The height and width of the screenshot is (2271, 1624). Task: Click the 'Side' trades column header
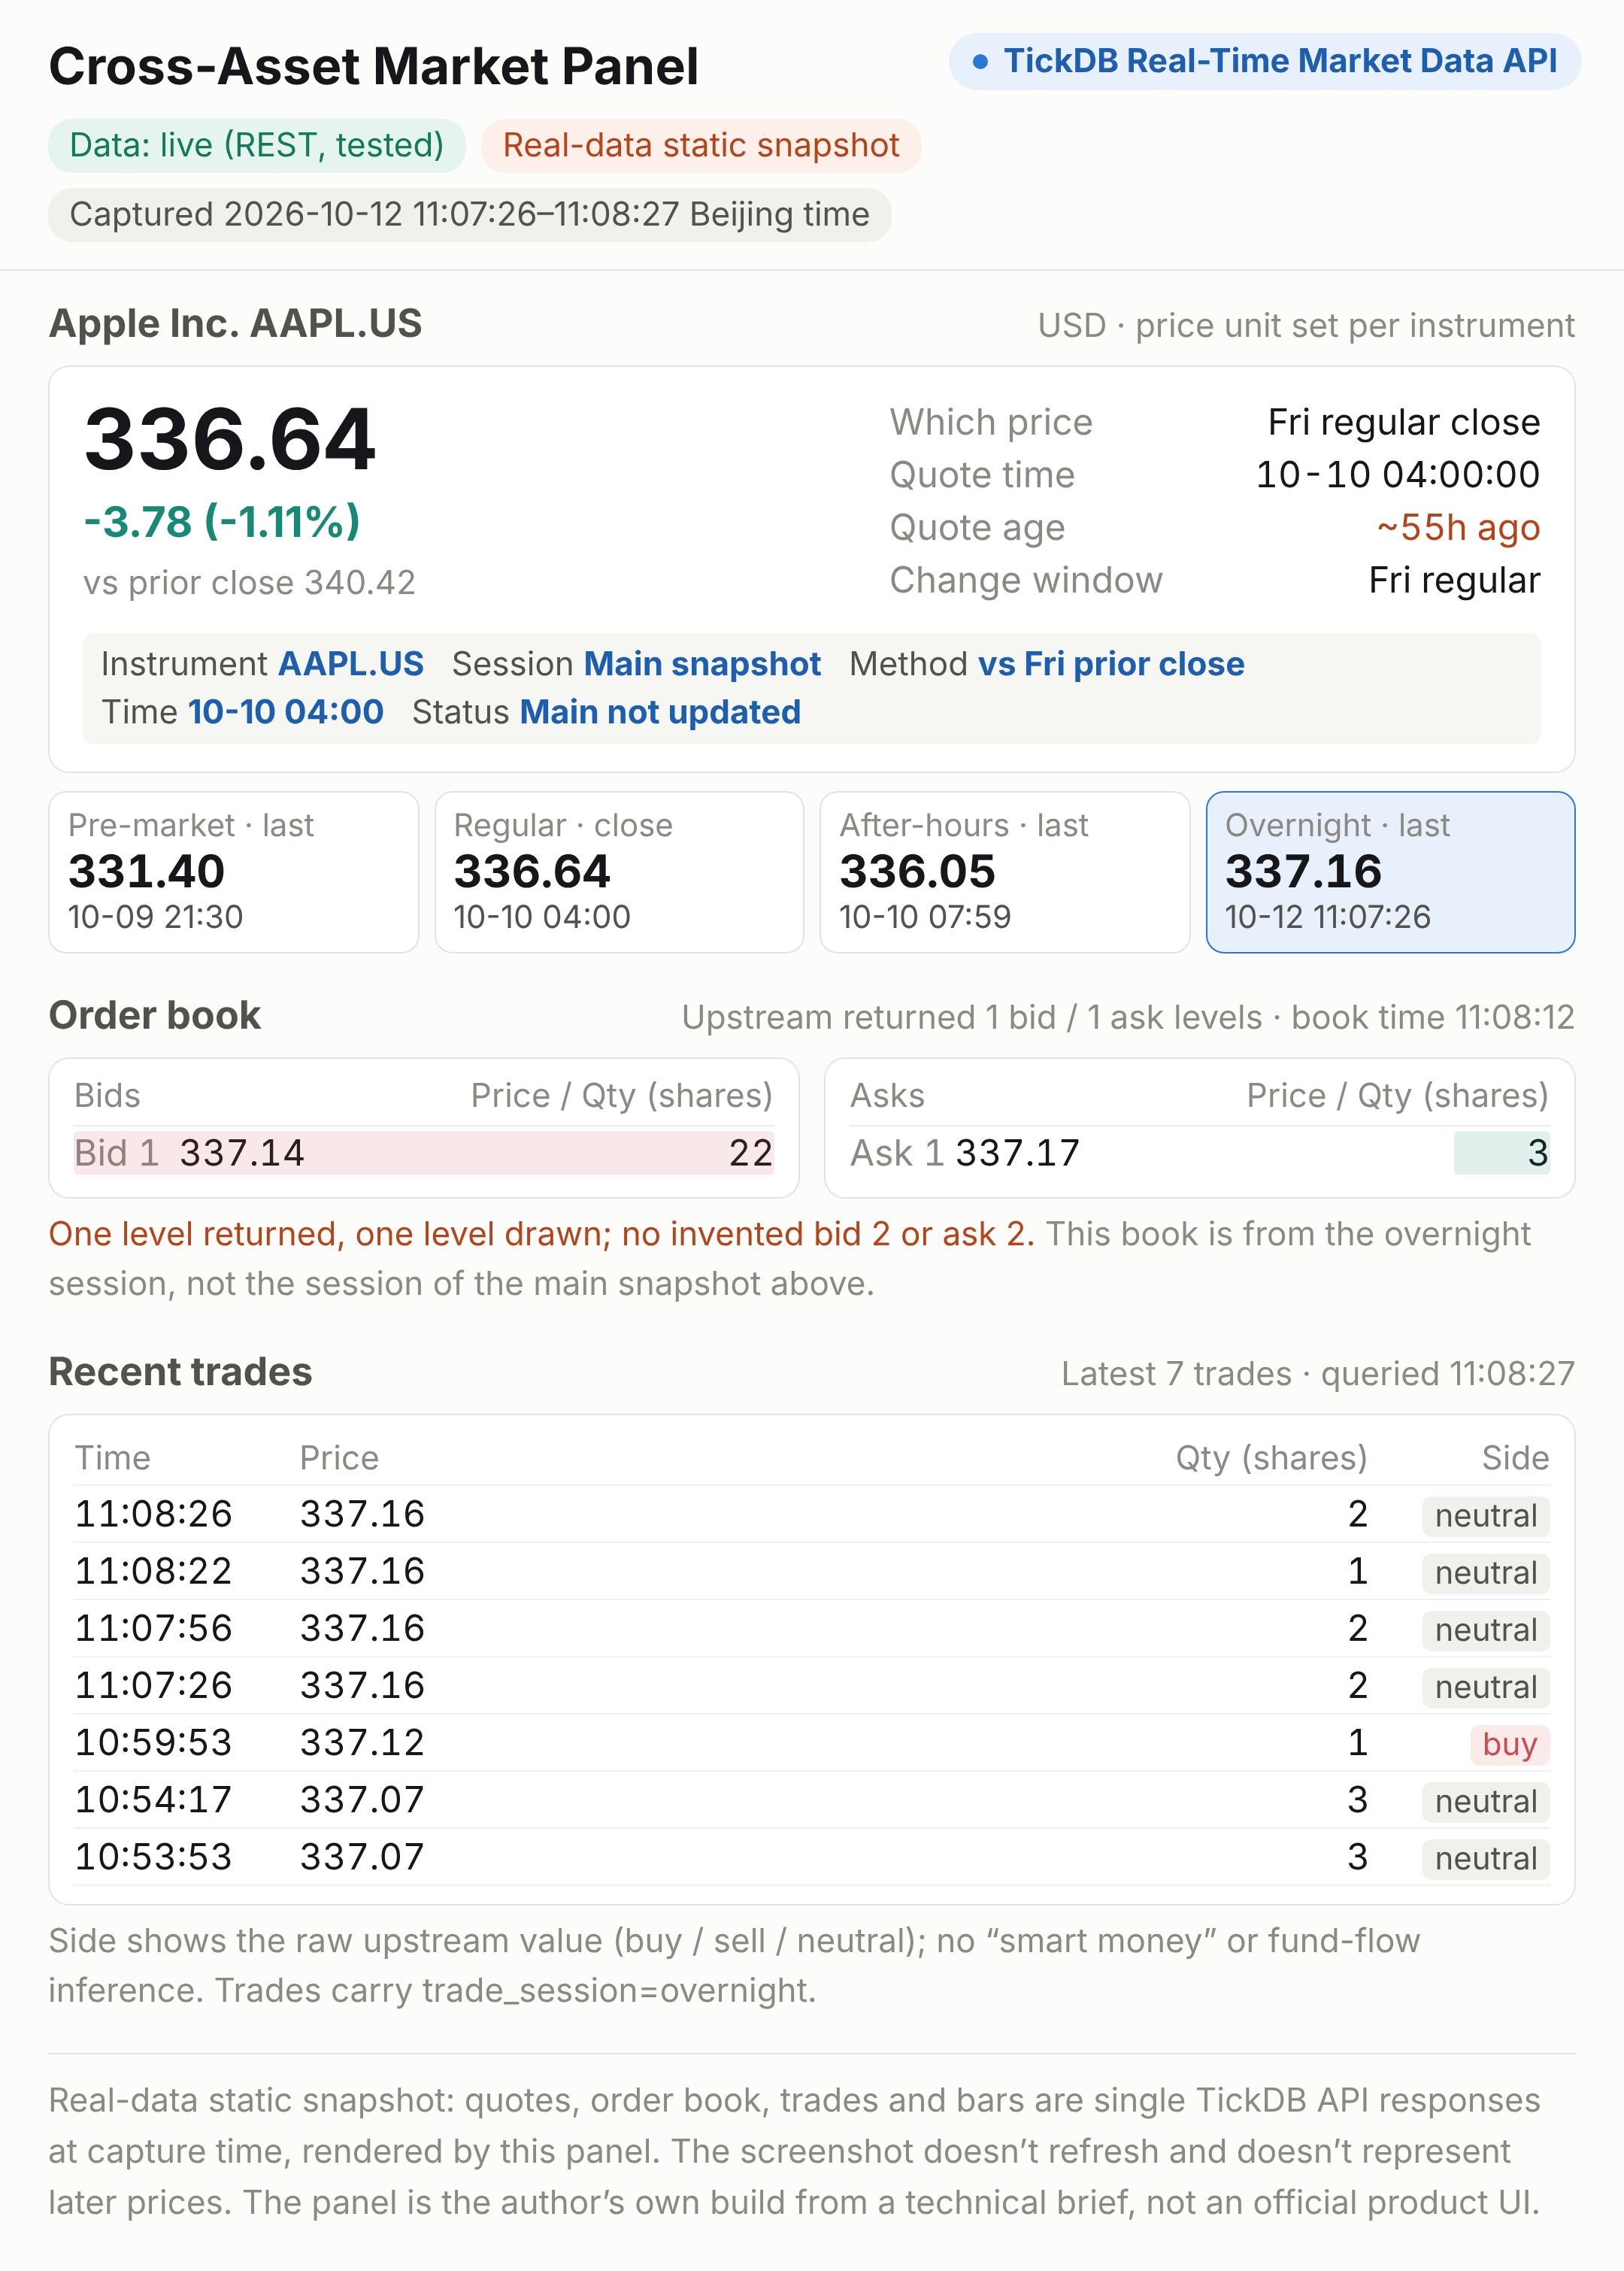1515,1458
